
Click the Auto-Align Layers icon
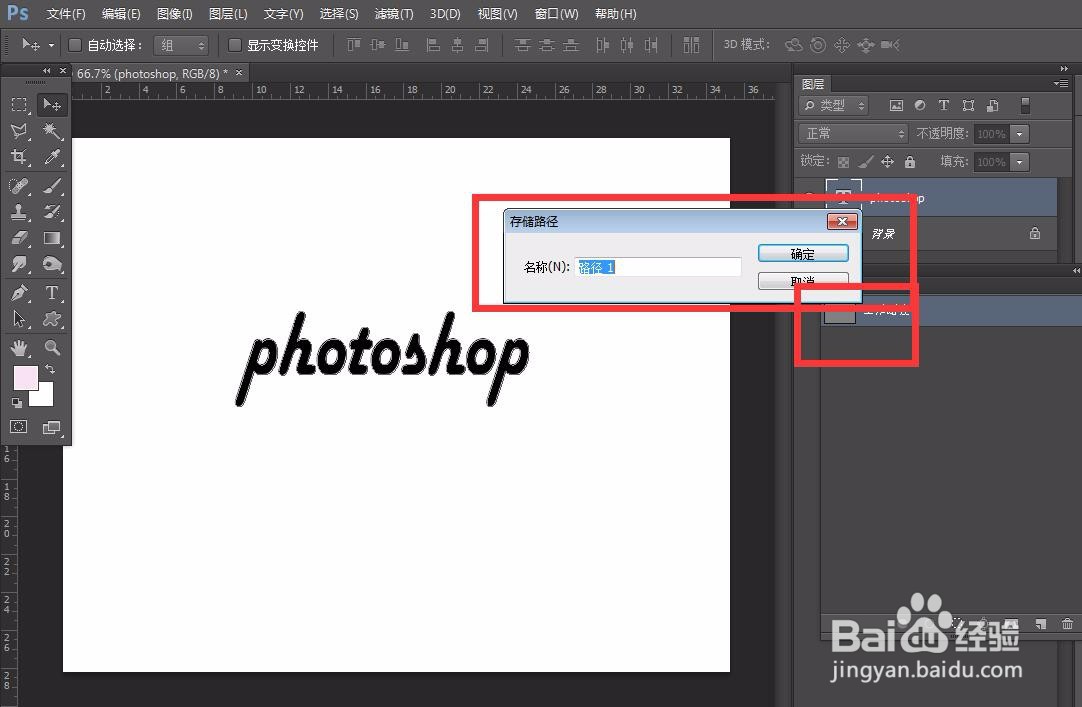(x=691, y=46)
